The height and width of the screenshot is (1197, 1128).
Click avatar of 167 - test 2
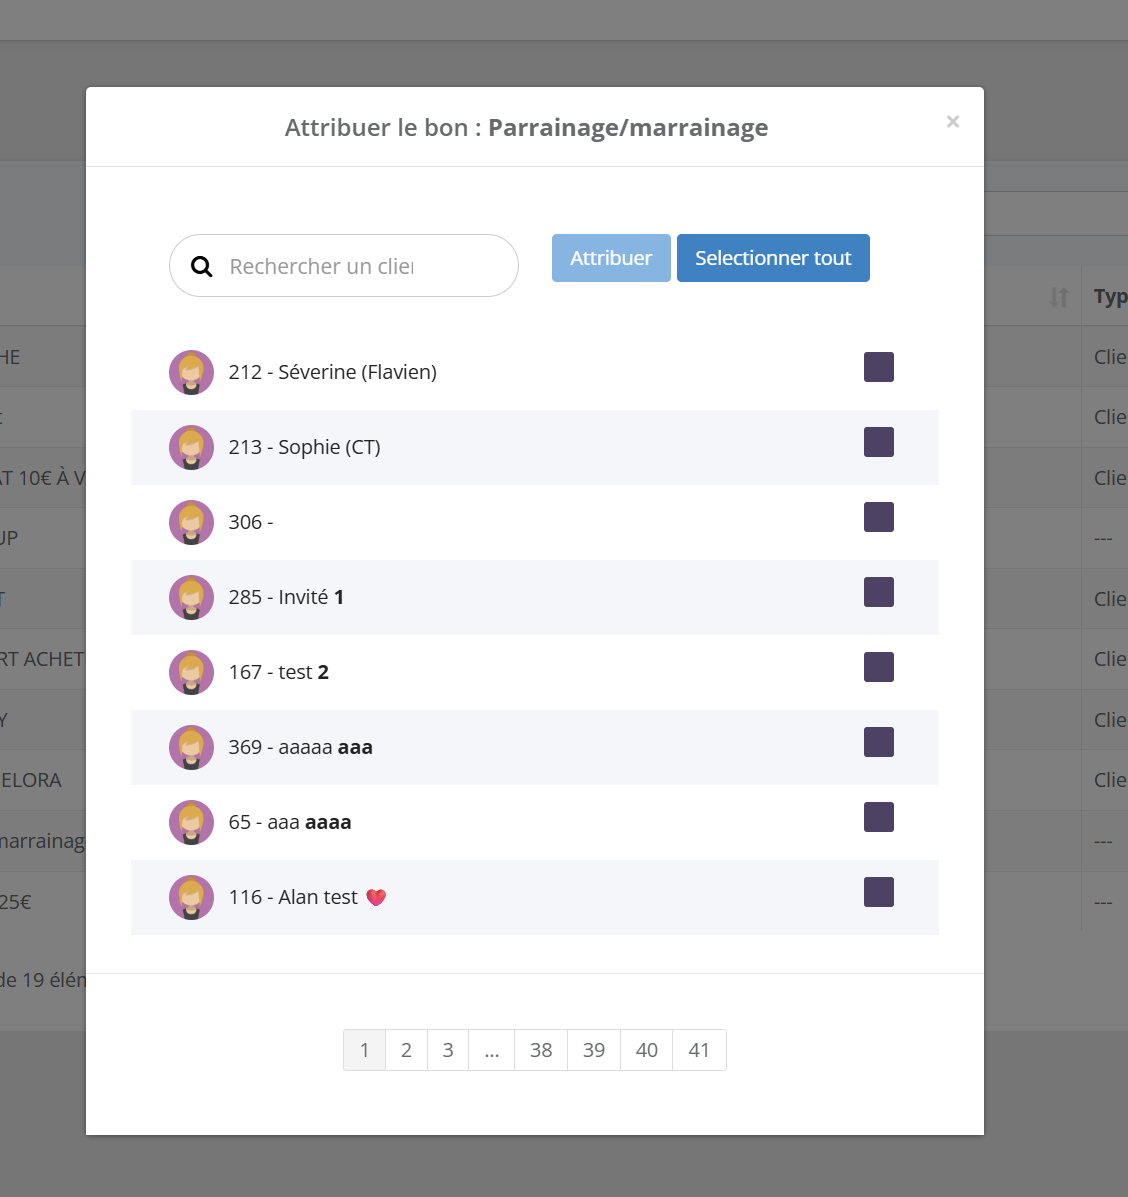(x=192, y=673)
